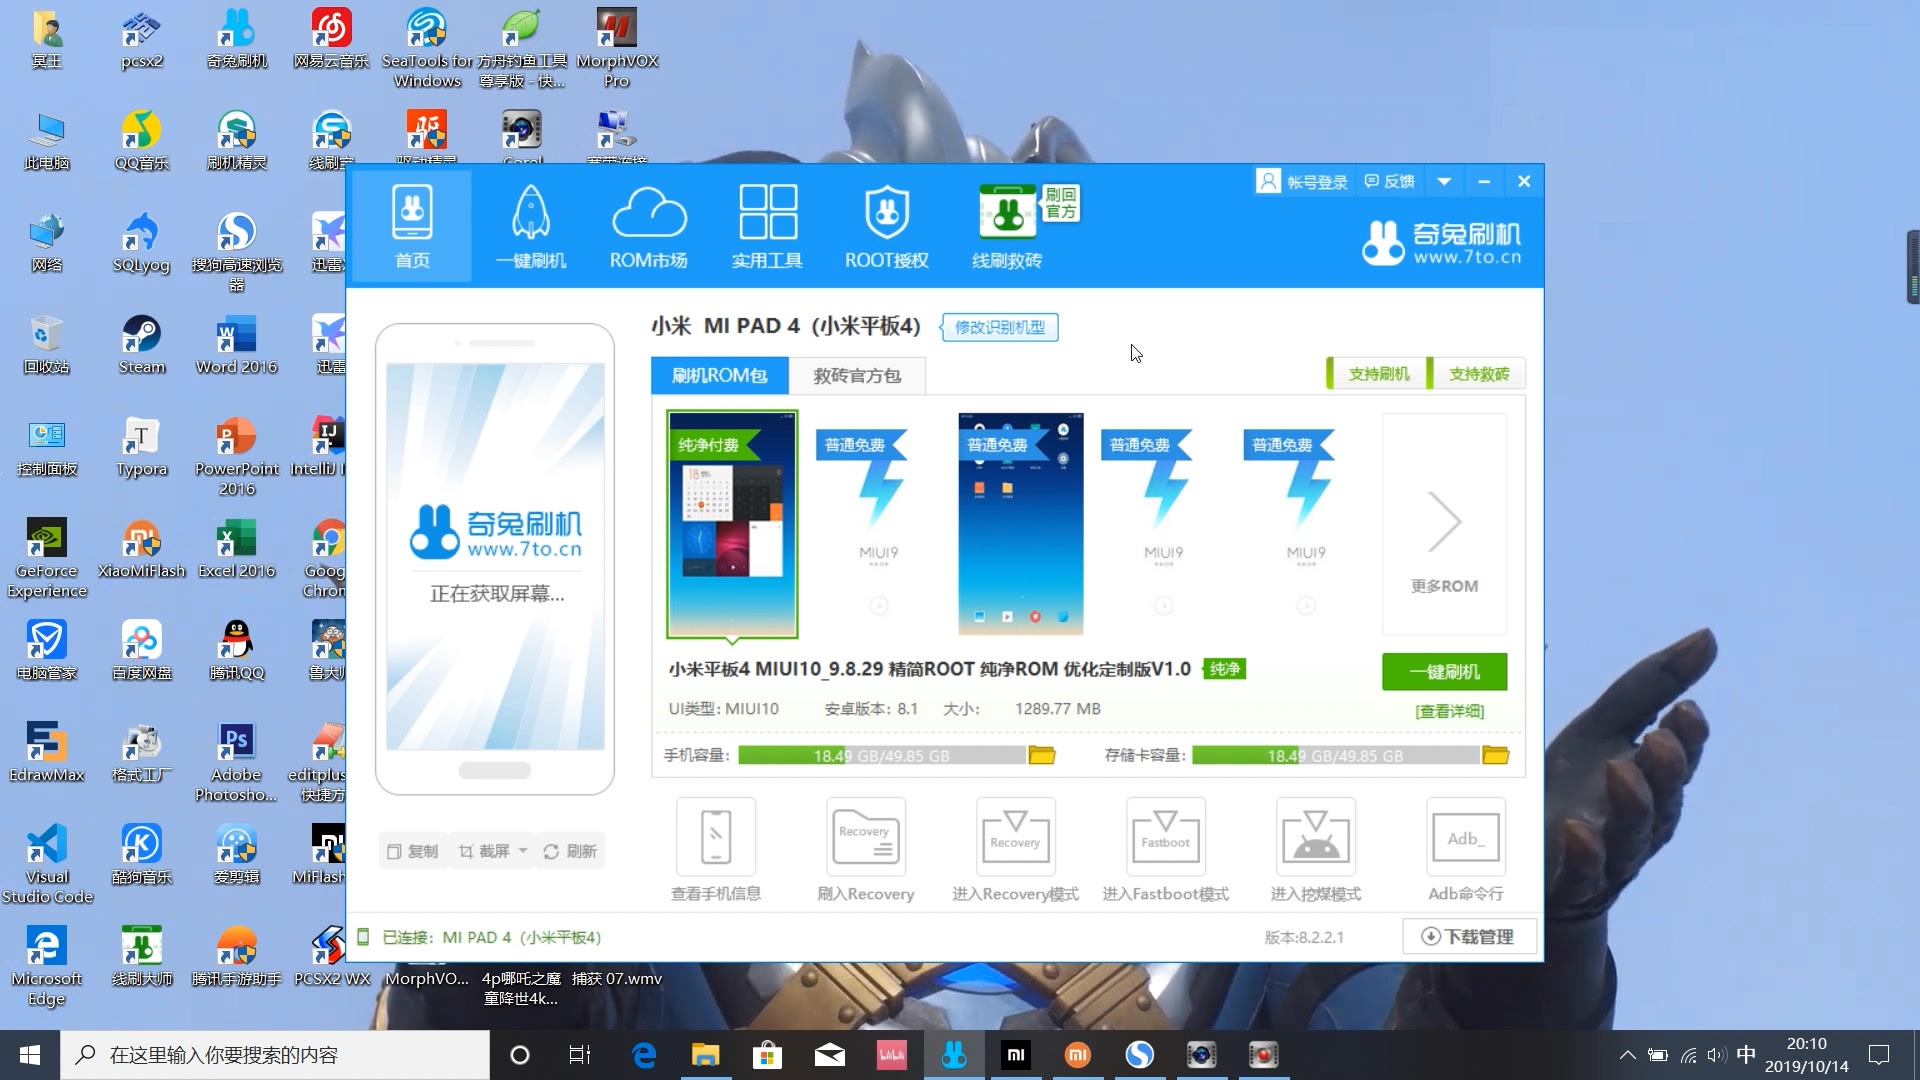
Task: Open the 手机容量 folder icon
Action: tap(1042, 755)
